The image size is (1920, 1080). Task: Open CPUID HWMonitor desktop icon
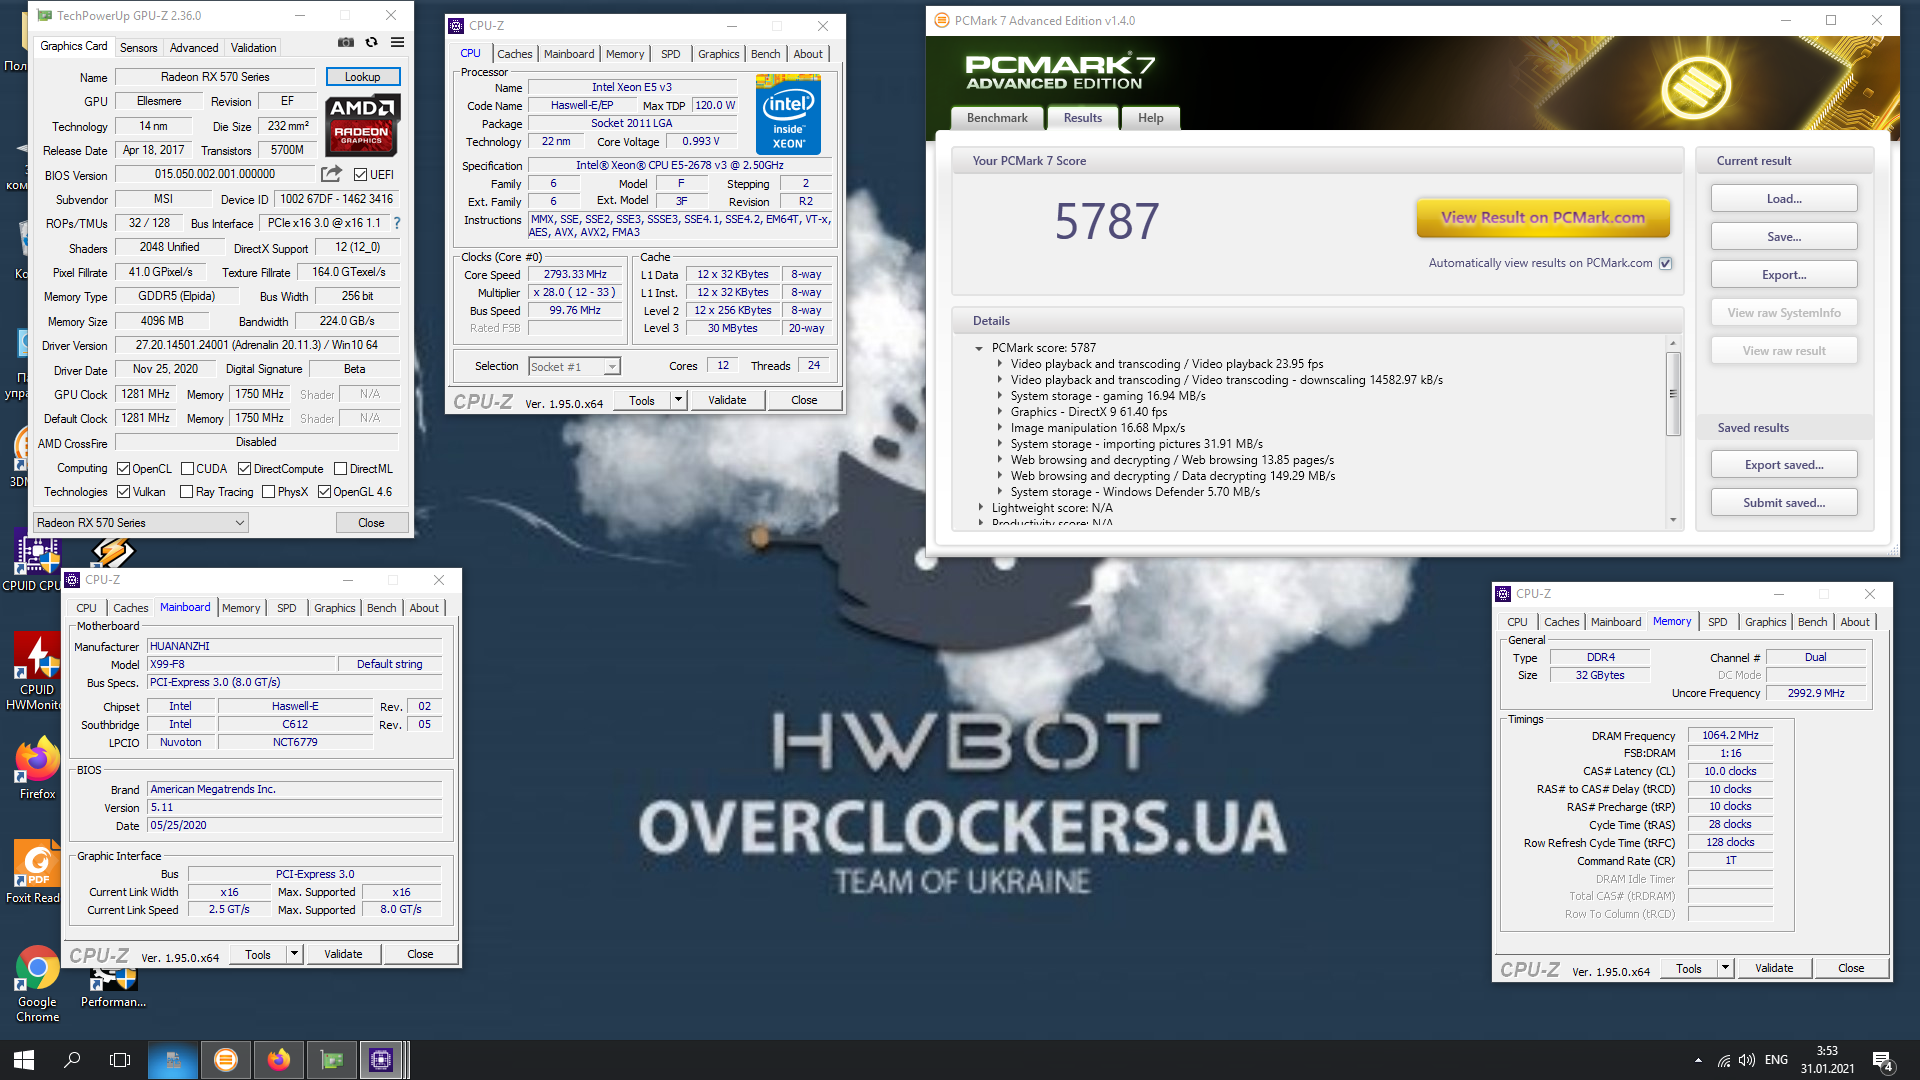tap(36, 672)
